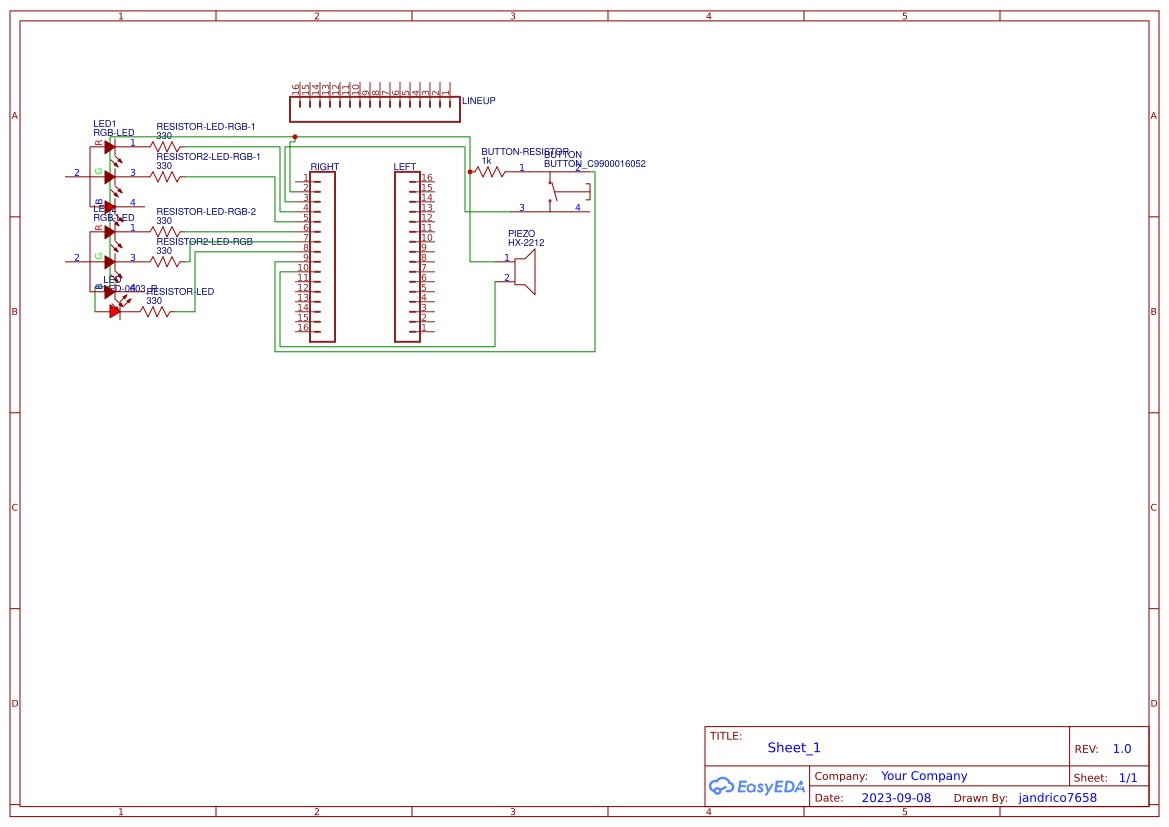Select the LEFT header connector body
Image resolution: width=1169 pixels, height=827 pixels.
[x=407, y=257]
